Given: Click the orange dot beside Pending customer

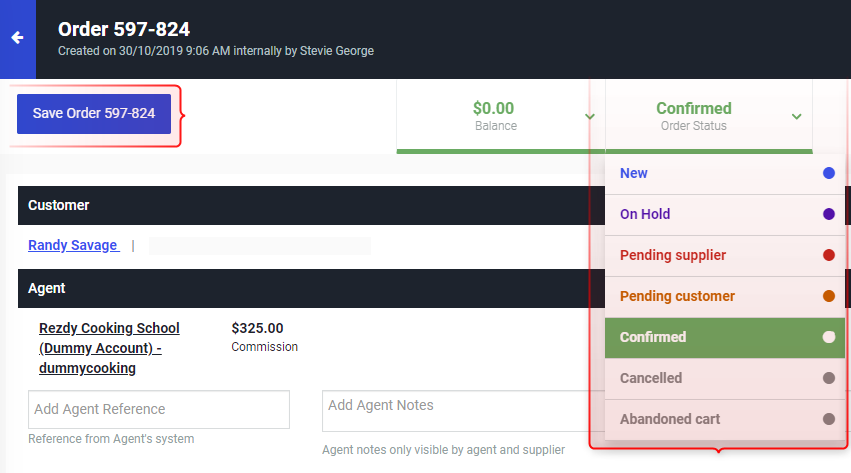Looking at the screenshot, I should 829,296.
